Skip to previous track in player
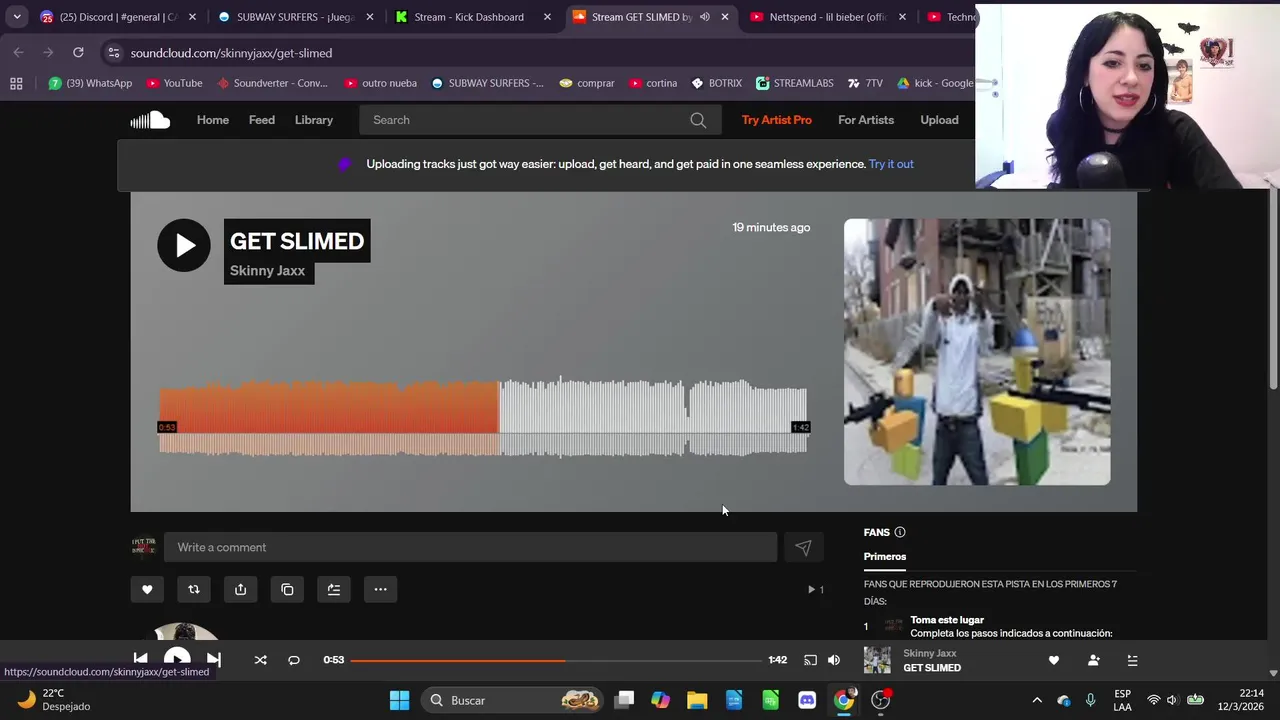This screenshot has height=720, width=1280. [x=140, y=659]
